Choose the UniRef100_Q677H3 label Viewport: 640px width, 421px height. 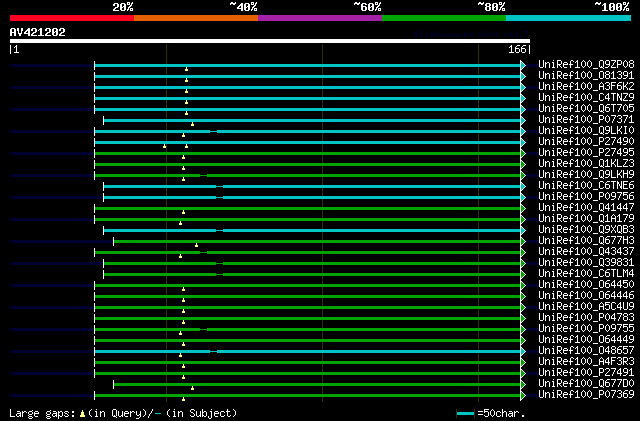(586, 241)
